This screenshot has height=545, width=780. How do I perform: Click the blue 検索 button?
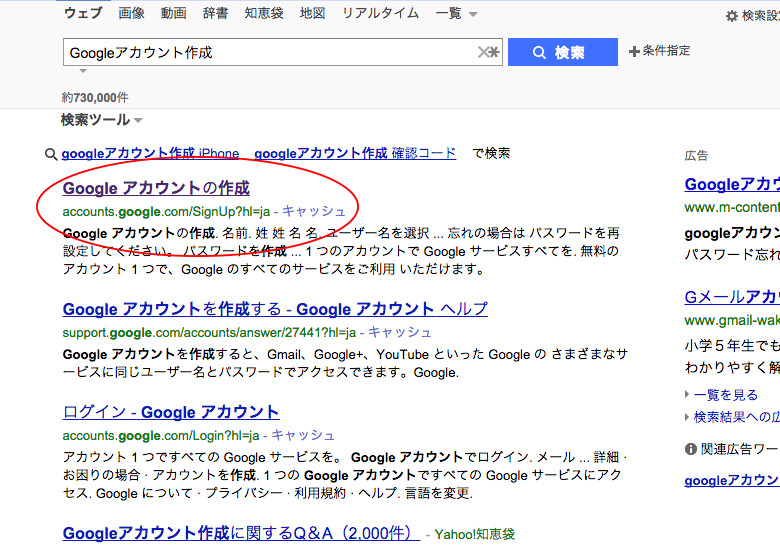pos(563,52)
